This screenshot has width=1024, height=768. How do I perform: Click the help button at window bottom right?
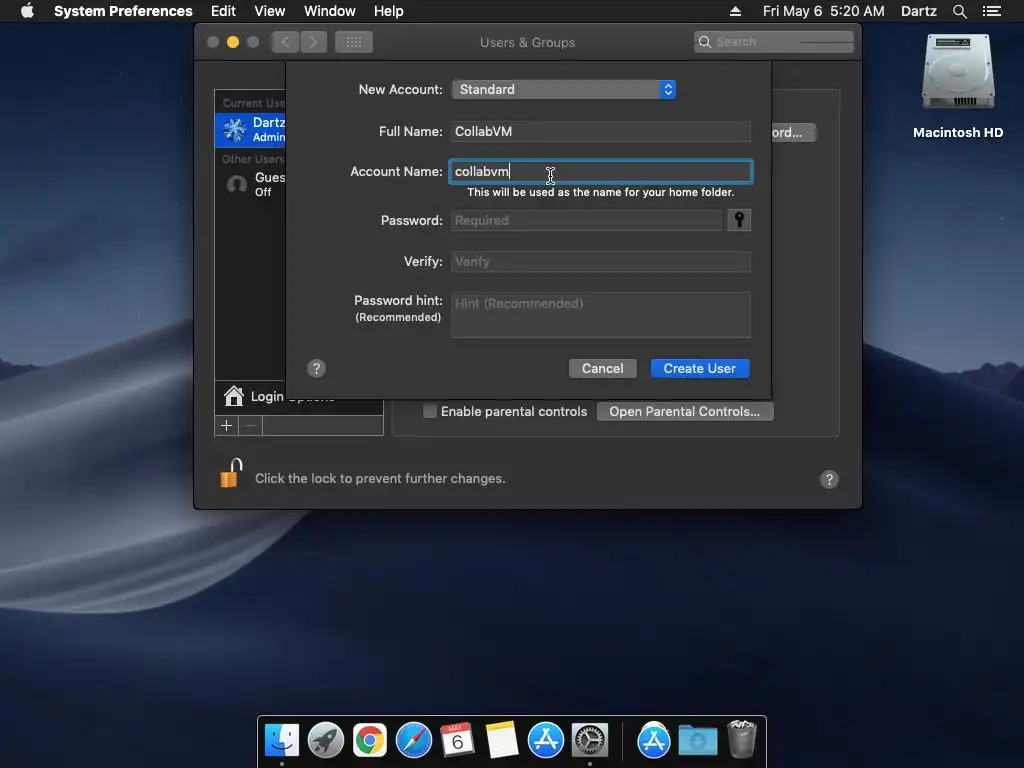[829, 479]
